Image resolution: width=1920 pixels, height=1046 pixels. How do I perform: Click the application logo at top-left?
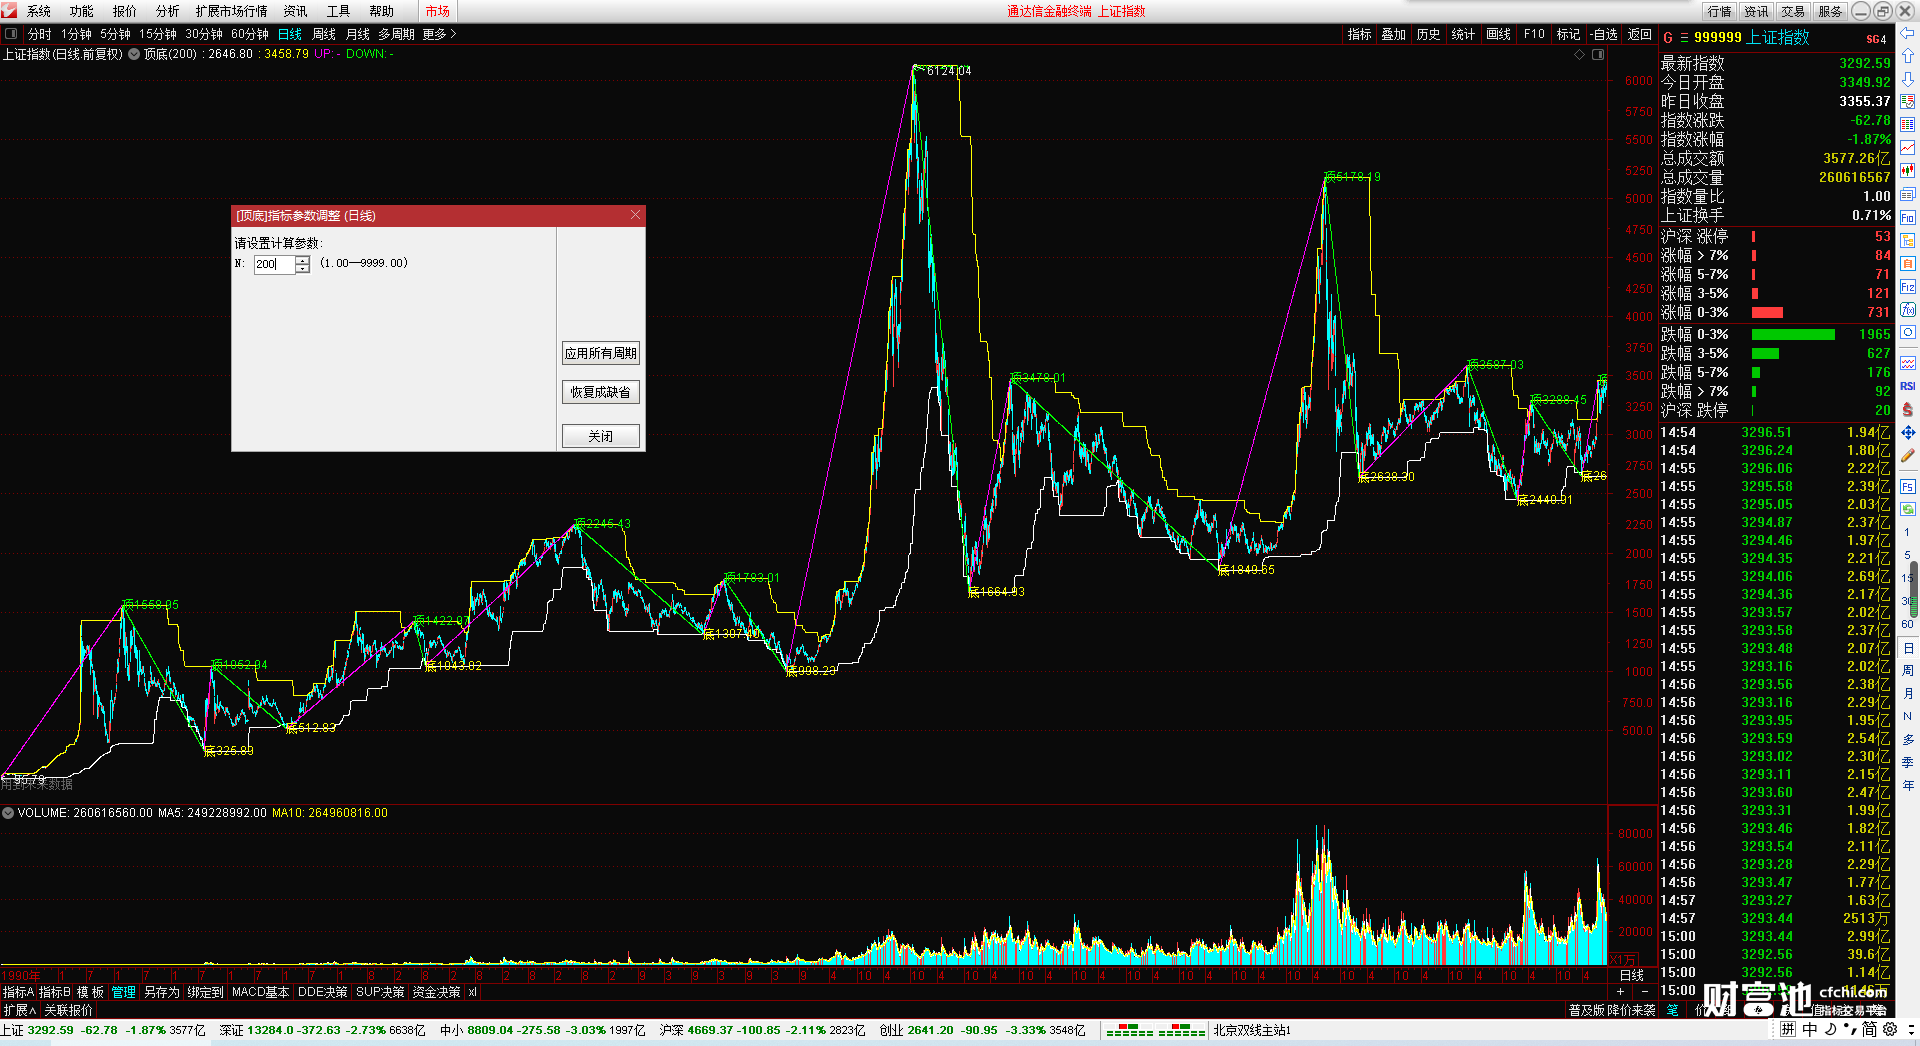pyautogui.click(x=10, y=11)
